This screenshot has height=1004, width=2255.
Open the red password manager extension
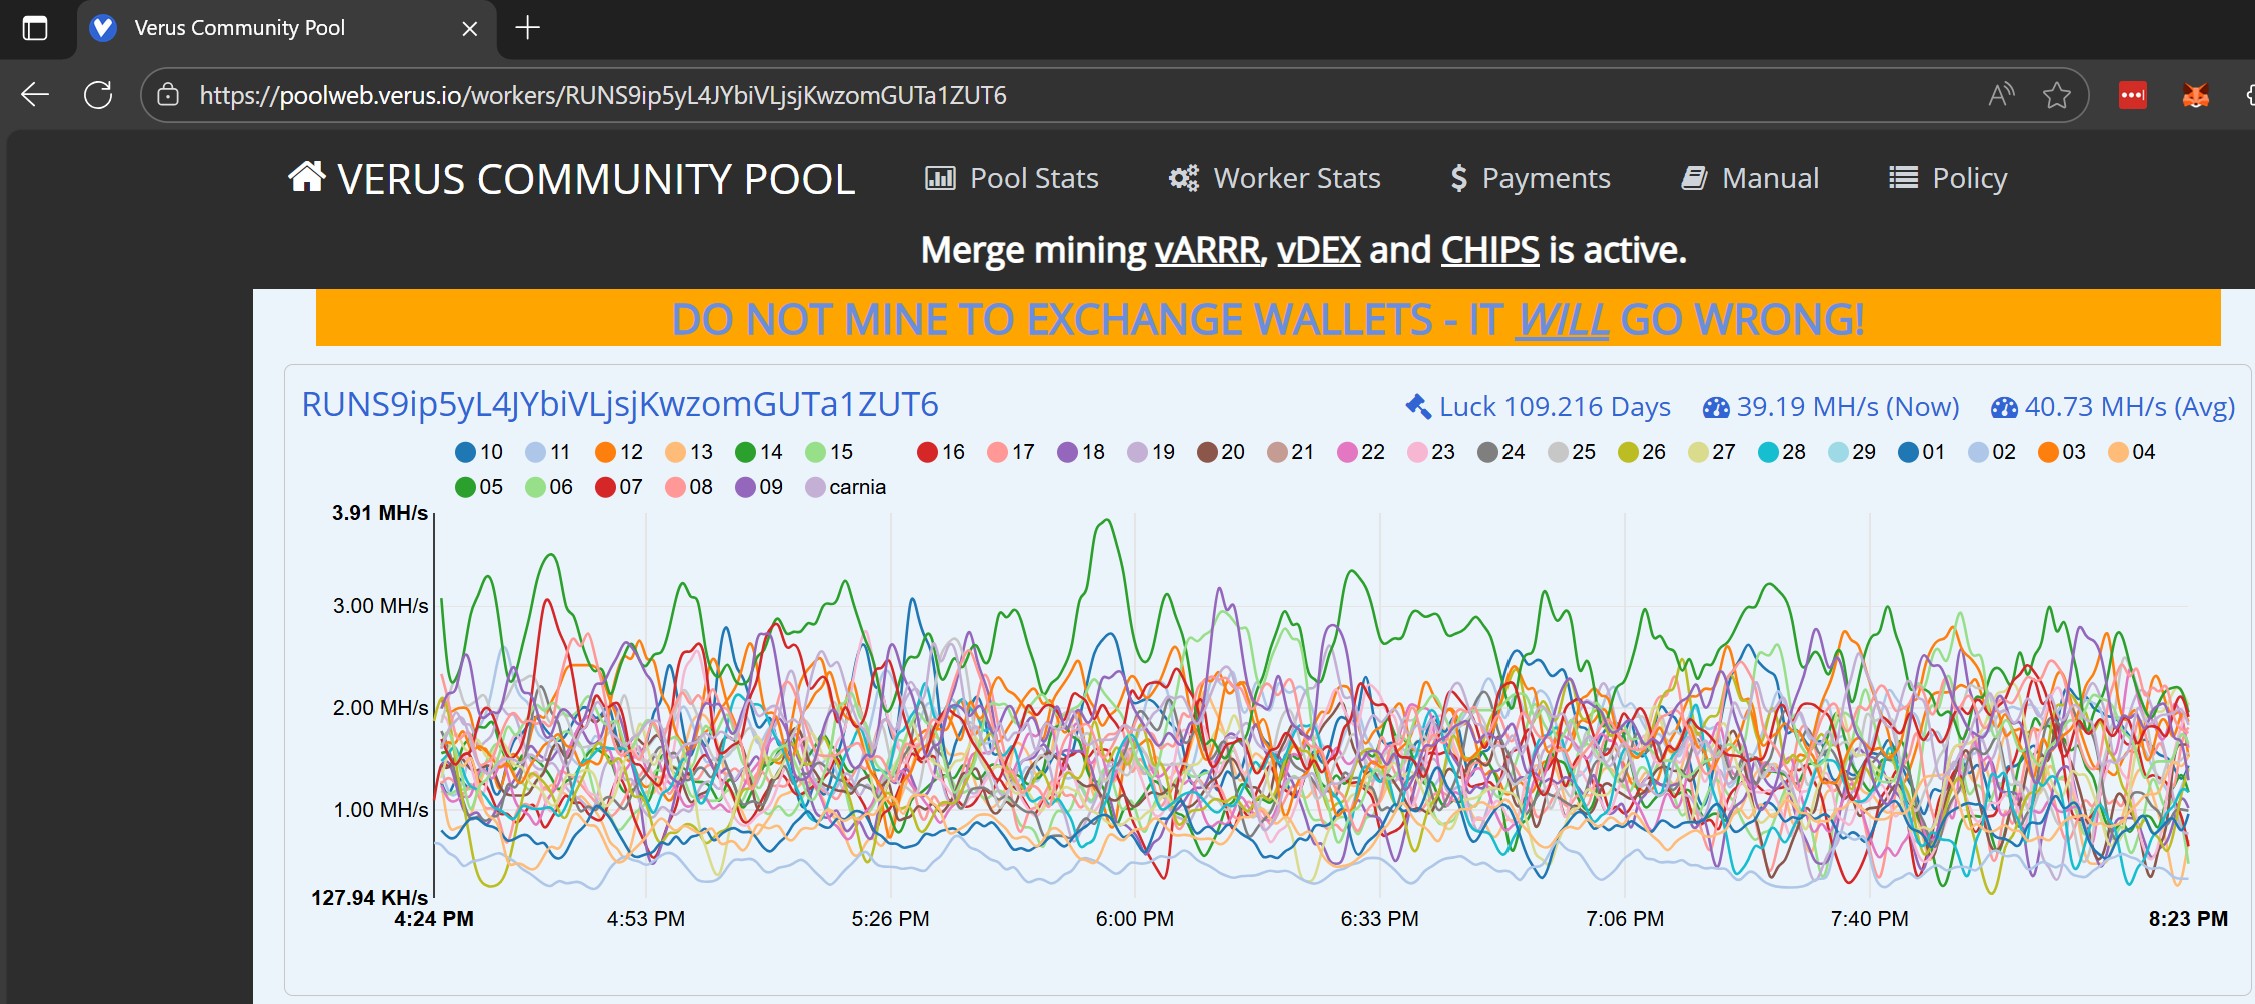pos(2133,95)
